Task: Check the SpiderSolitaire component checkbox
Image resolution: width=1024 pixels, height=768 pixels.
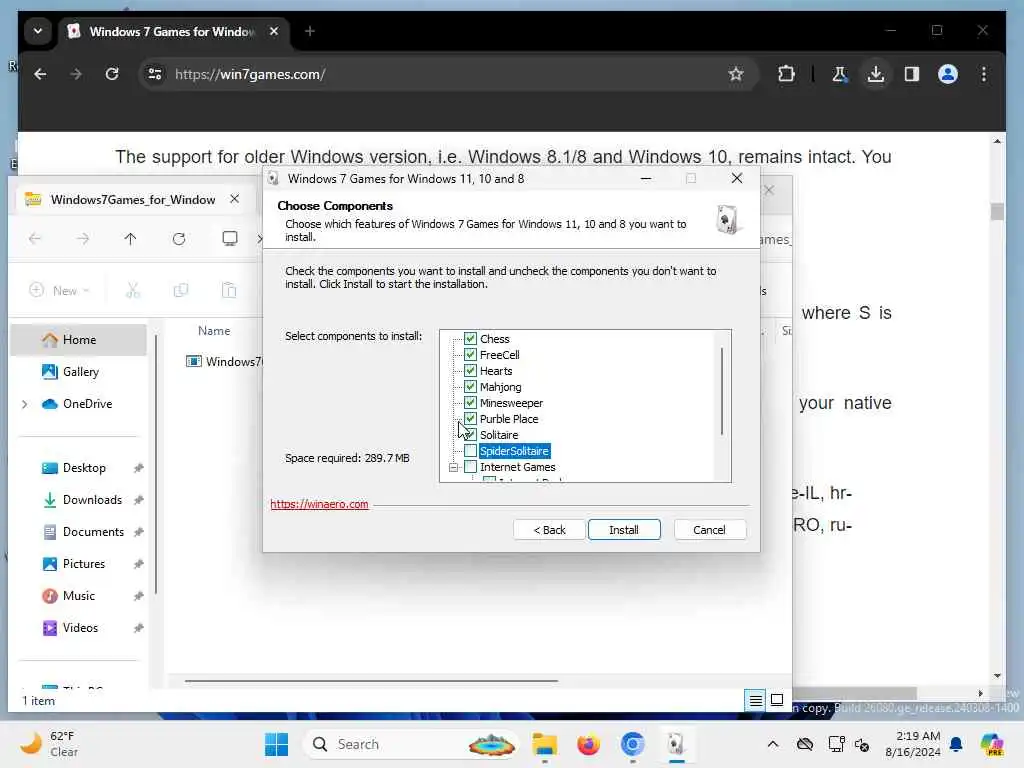Action: (x=470, y=451)
